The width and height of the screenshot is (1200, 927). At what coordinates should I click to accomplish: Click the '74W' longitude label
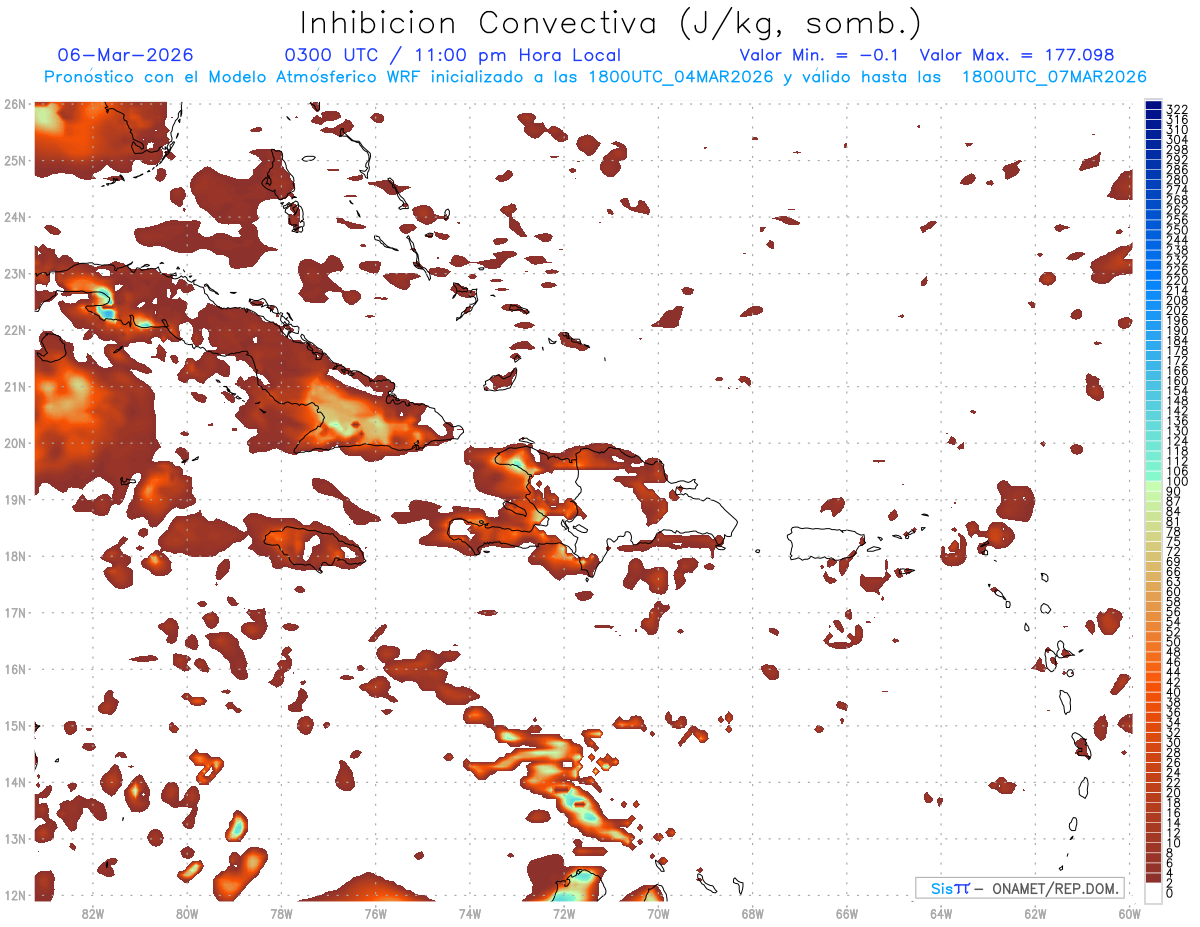(x=470, y=913)
